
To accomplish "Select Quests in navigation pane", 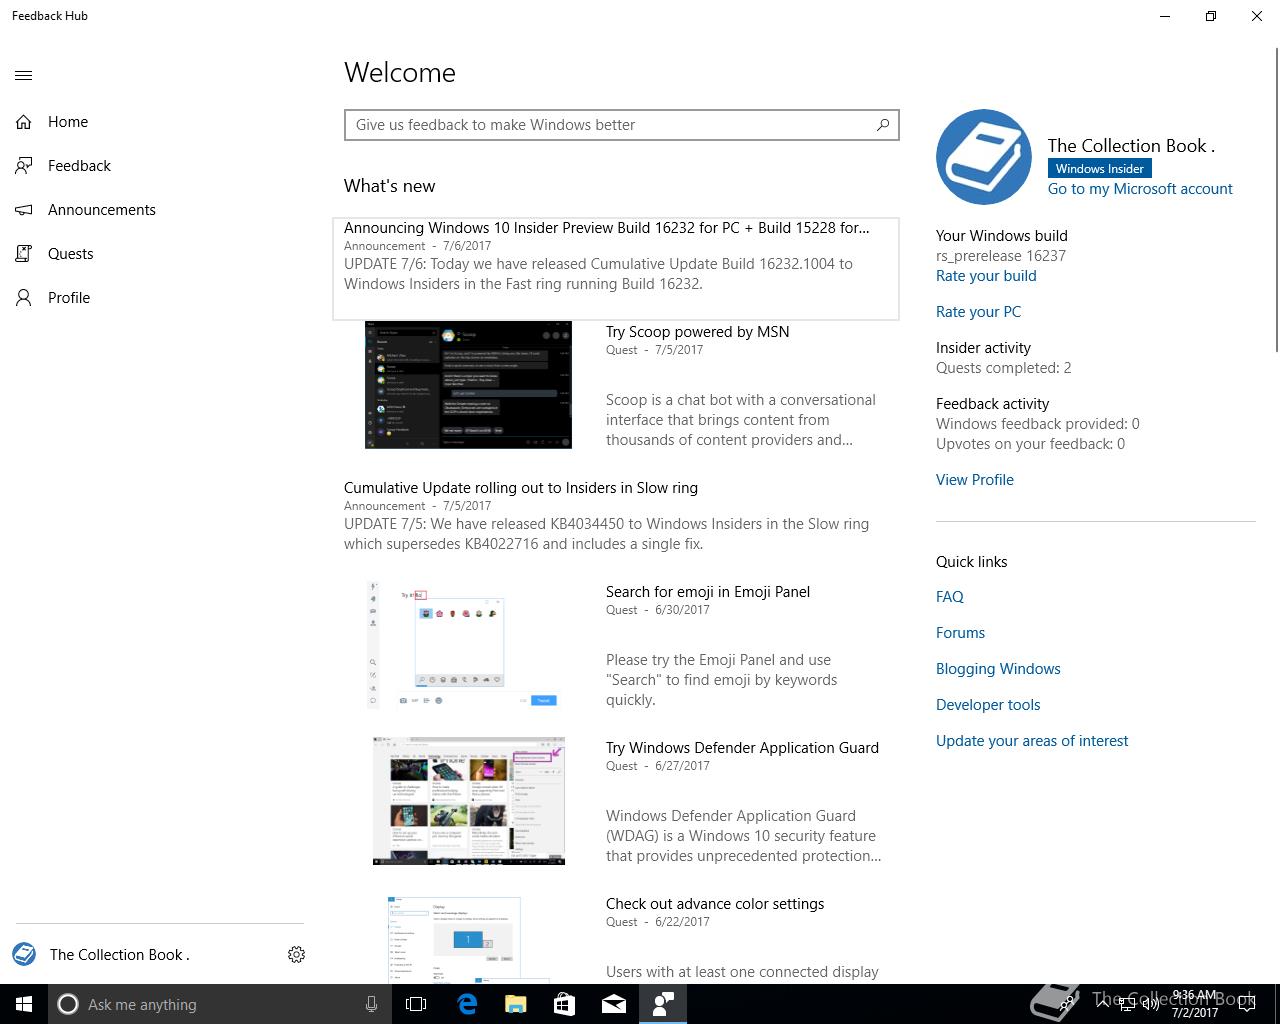I will (160, 254).
